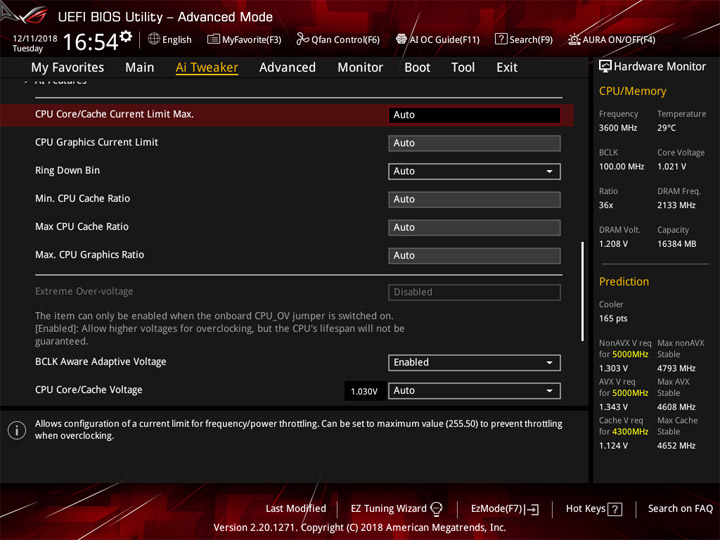Click the Hardware Monitor screen icon
This screenshot has width=720, height=540.
click(605, 67)
